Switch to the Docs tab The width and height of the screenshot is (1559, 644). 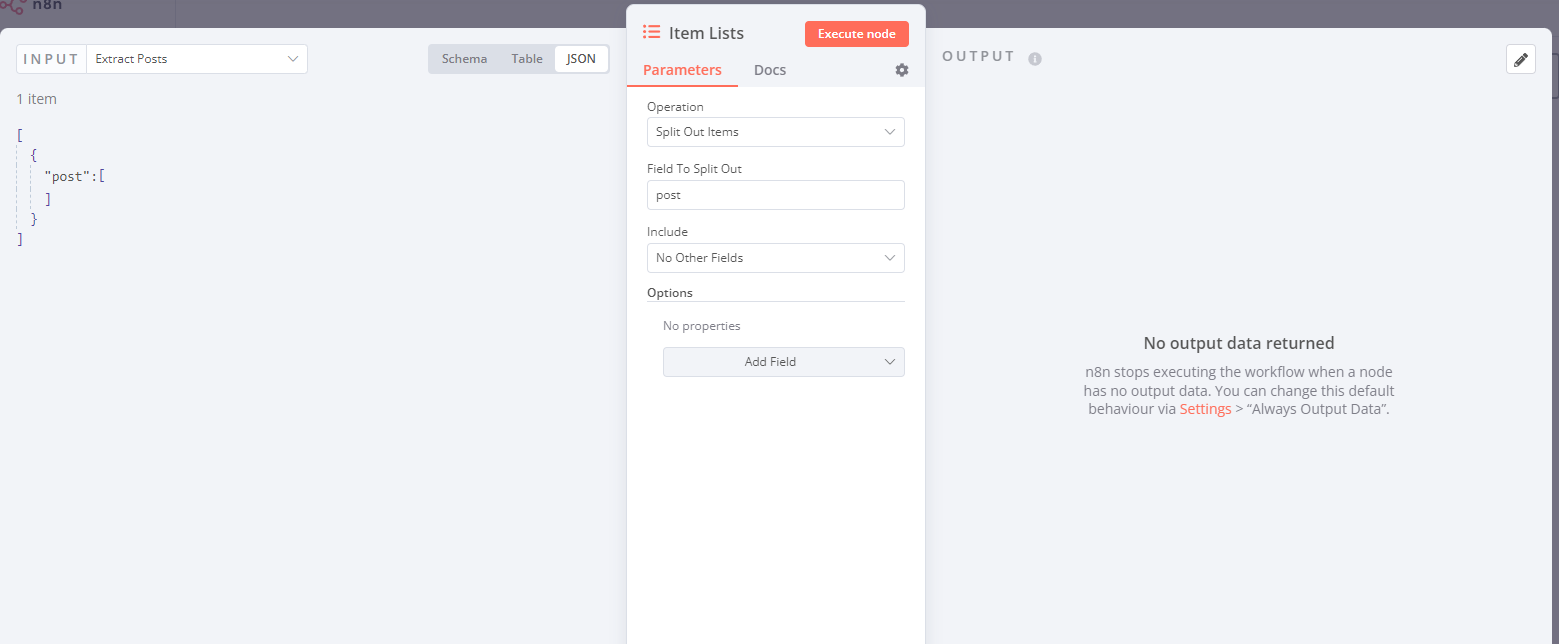769,70
